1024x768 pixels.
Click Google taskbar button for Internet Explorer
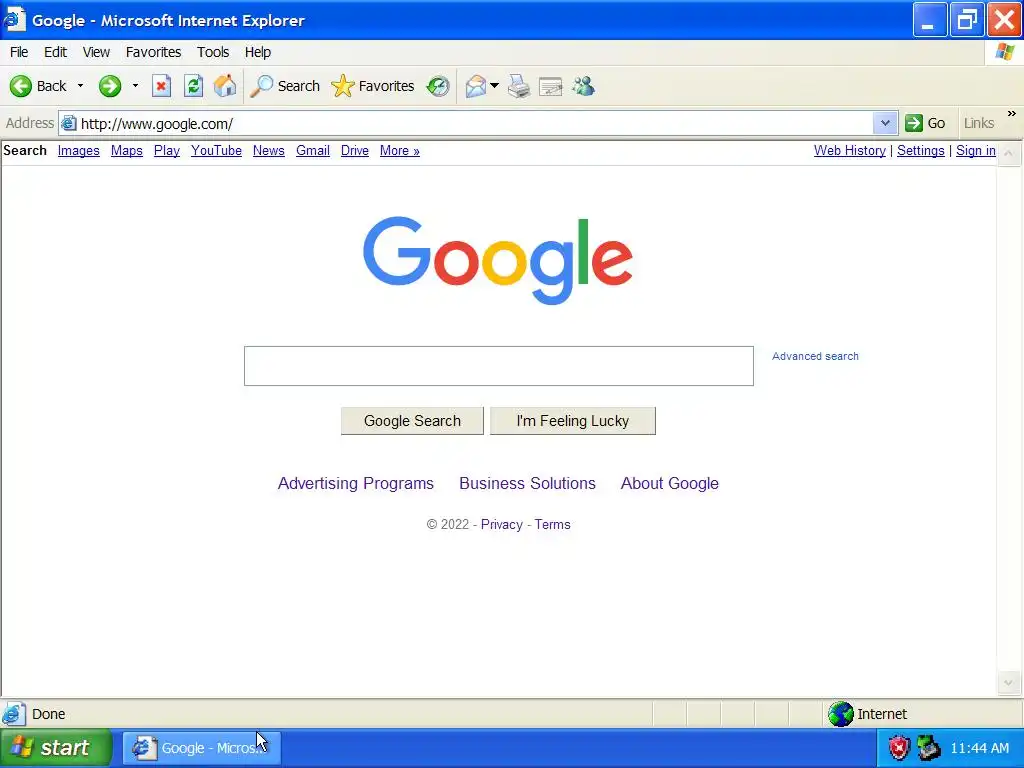pos(202,748)
